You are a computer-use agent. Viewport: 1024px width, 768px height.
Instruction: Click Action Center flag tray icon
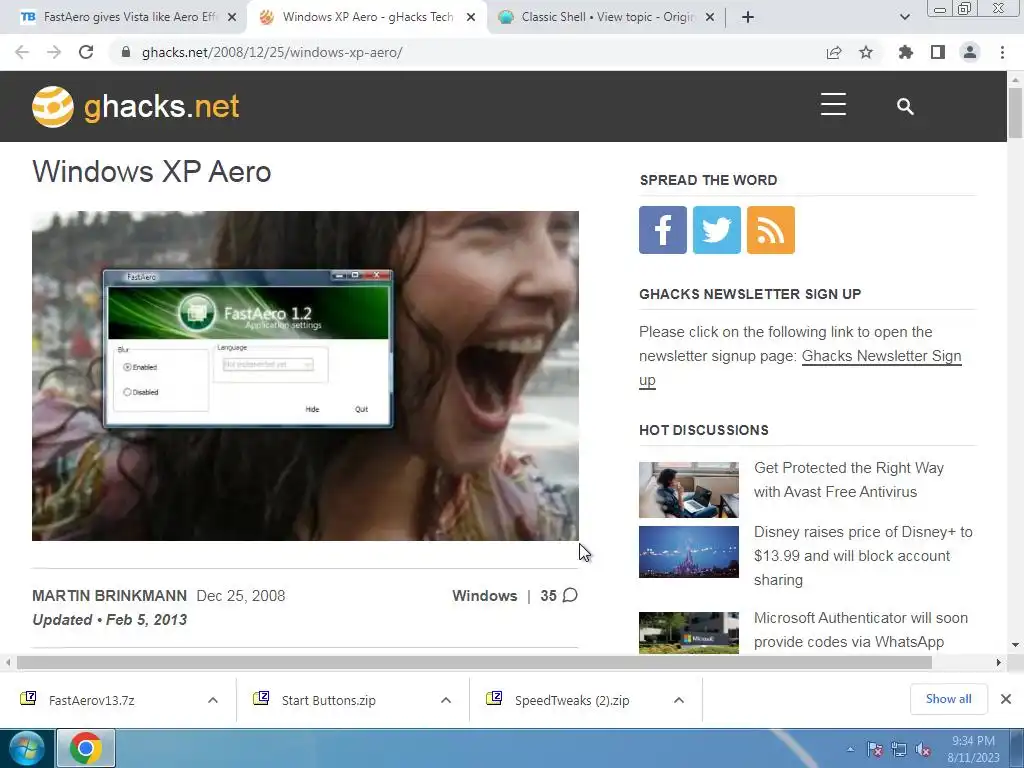874,750
